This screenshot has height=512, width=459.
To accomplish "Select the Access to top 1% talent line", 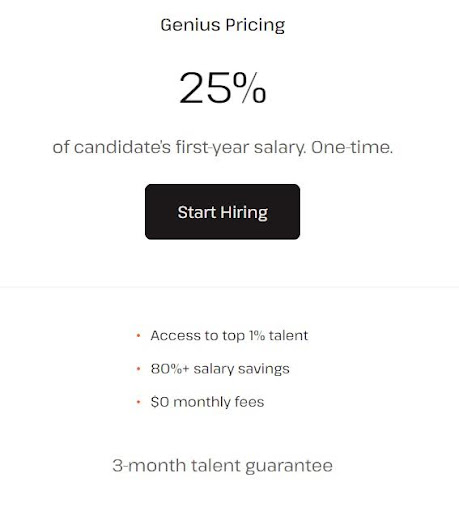I will coord(229,336).
